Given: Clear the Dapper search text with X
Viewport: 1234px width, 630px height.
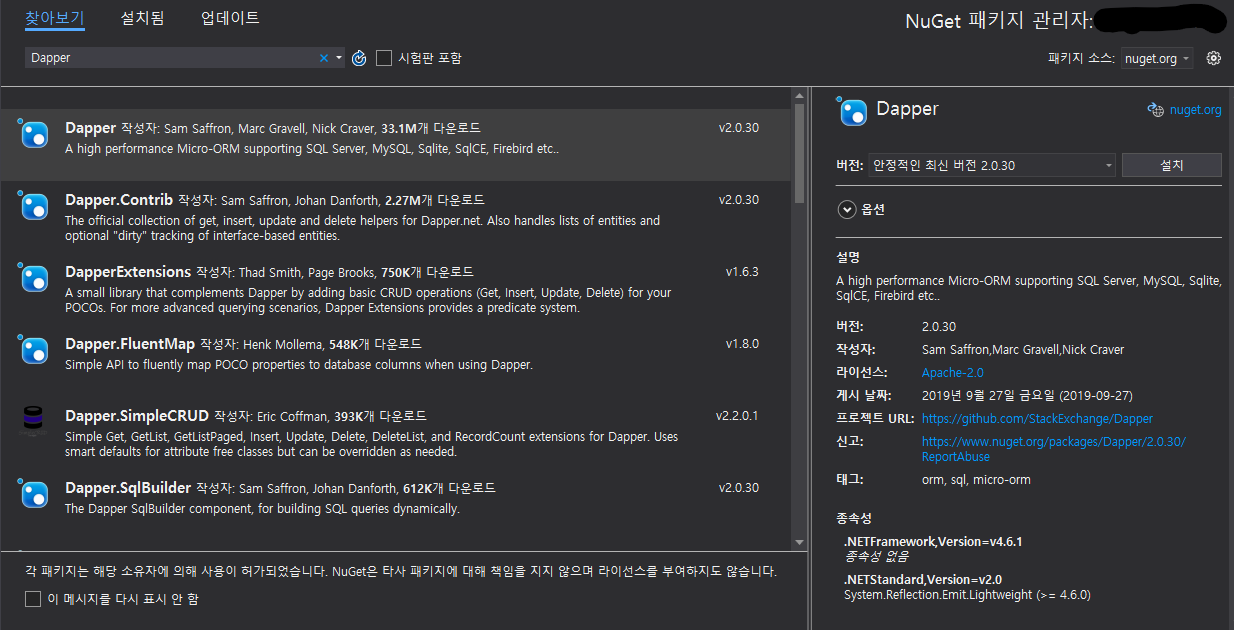Looking at the screenshot, I should coord(323,58).
